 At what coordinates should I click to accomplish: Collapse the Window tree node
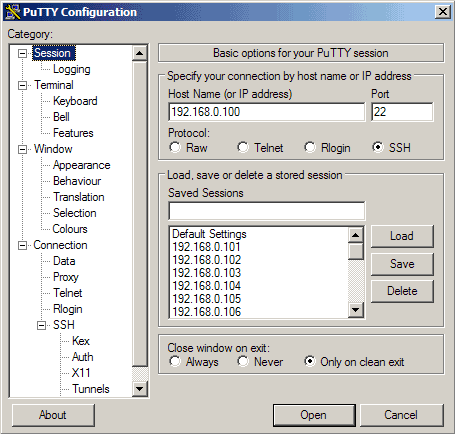(x=22, y=149)
